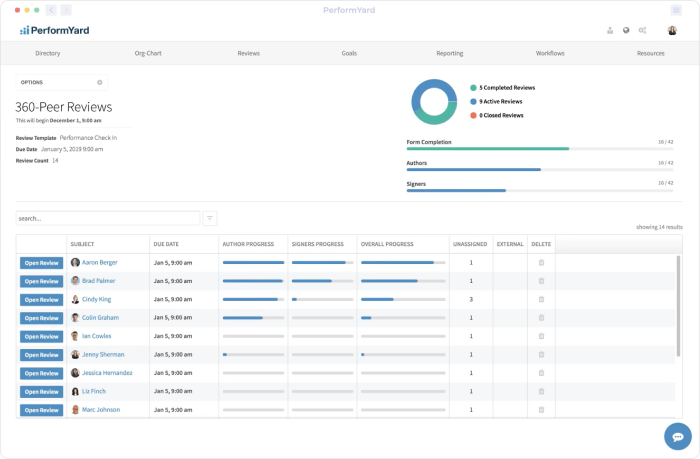Open Review for Jessica Hernandez

coord(42,373)
